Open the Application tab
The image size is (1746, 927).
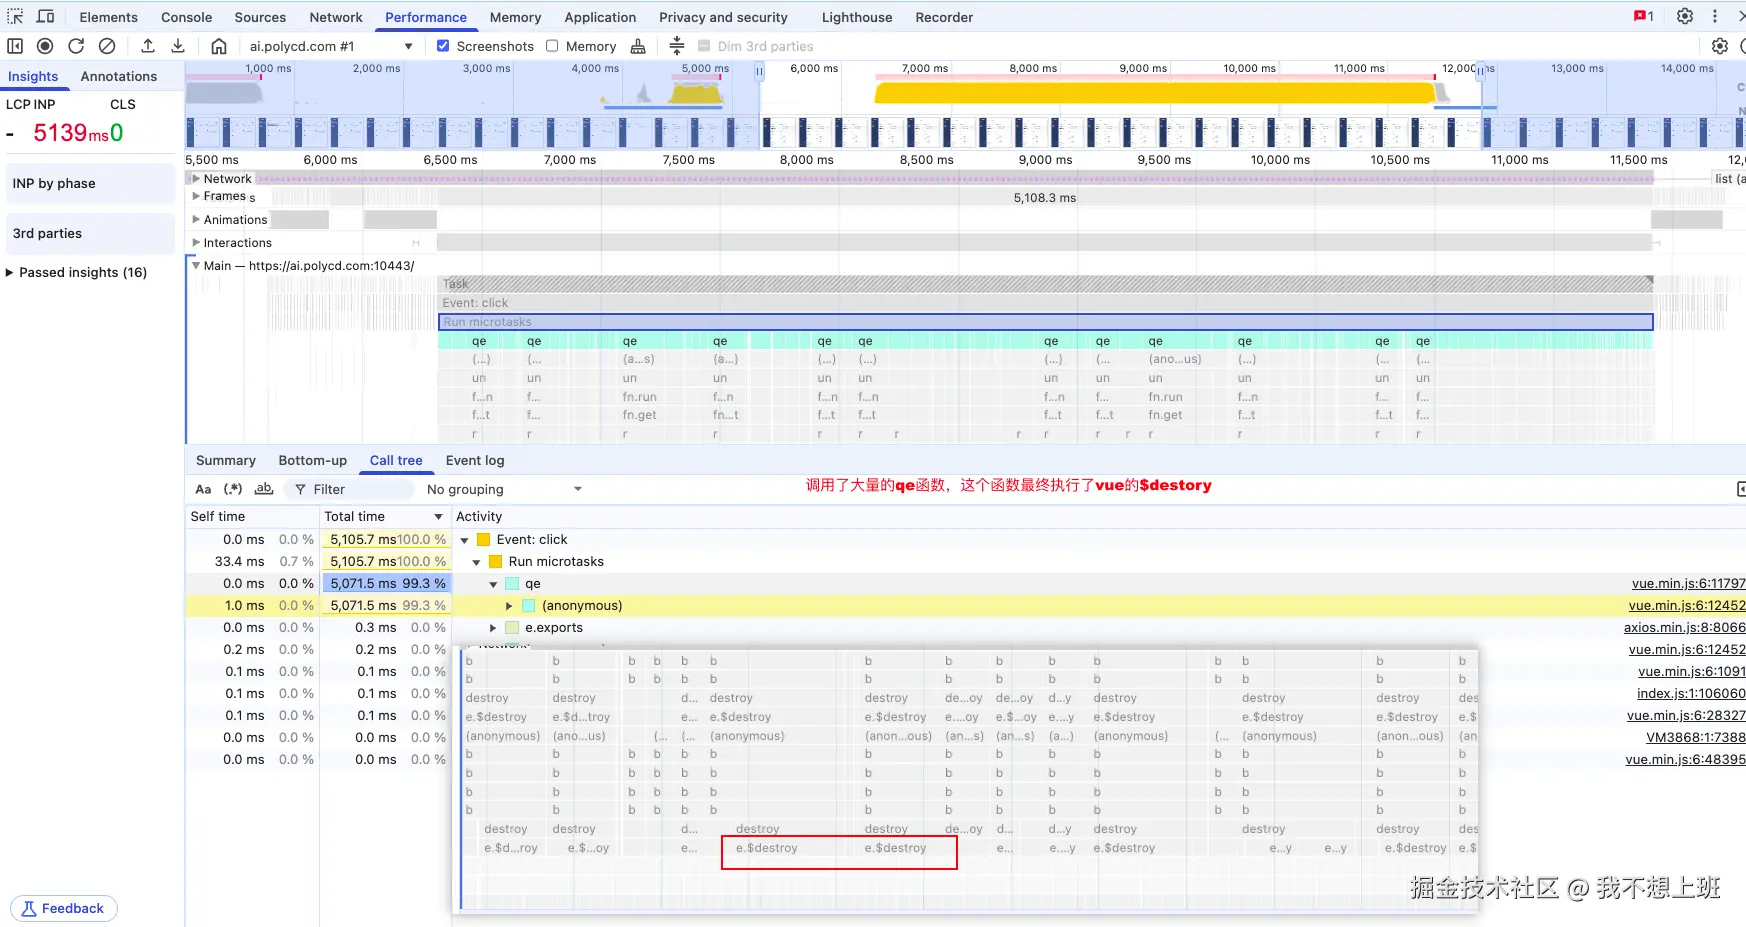tap(600, 17)
